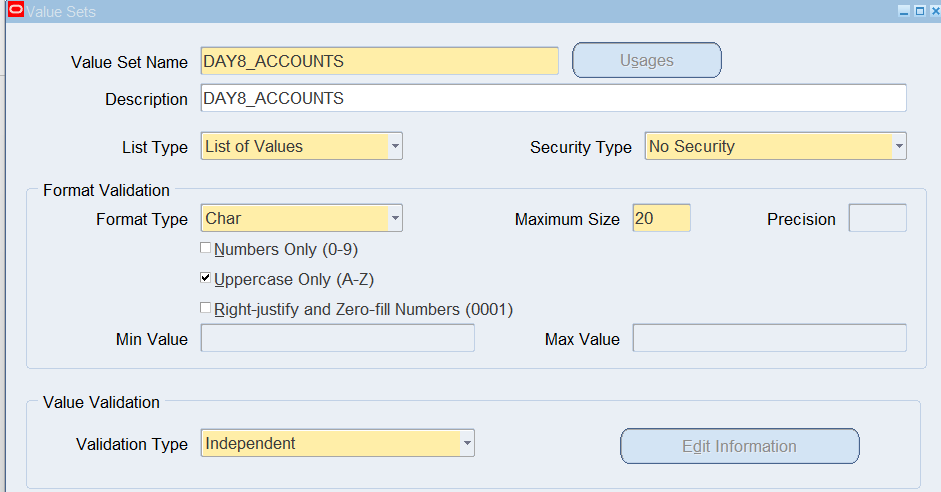Maximize the Value Sets window
The height and width of the screenshot is (492, 941).
pyautogui.click(x=919, y=11)
